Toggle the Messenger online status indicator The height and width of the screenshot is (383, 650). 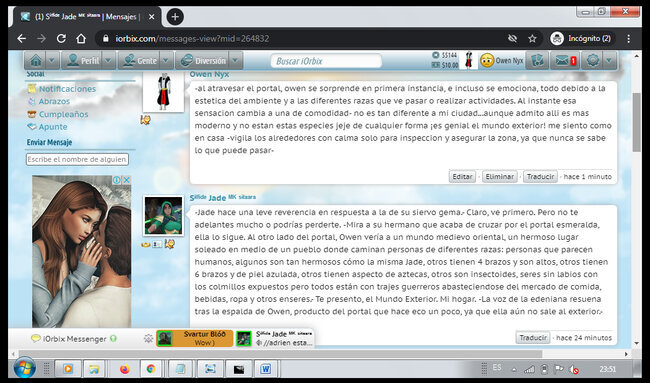(114, 339)
